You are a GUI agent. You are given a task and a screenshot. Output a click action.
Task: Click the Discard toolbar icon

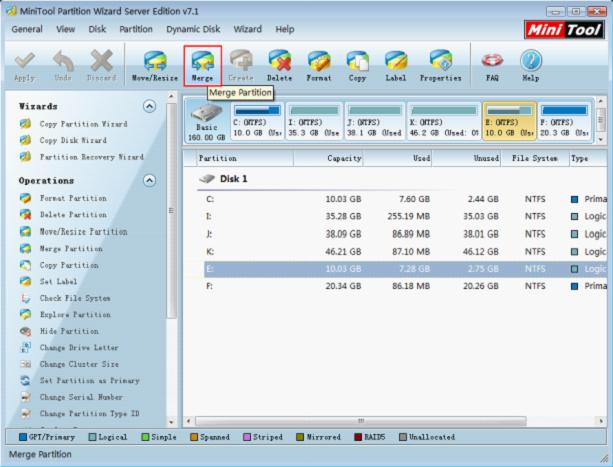point(101,61)
